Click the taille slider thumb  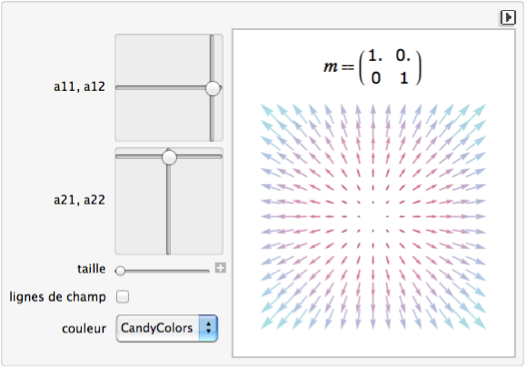[120, 271]
